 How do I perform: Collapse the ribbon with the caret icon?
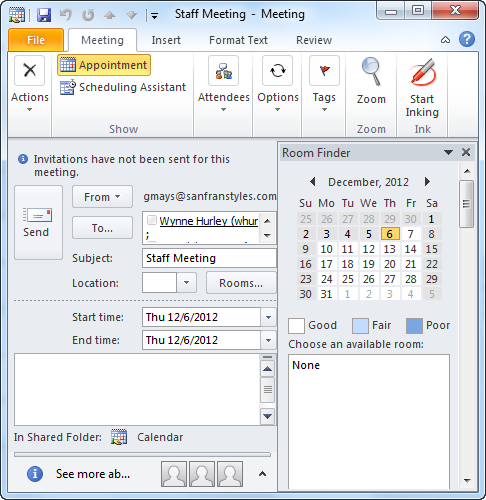(445, 40)
